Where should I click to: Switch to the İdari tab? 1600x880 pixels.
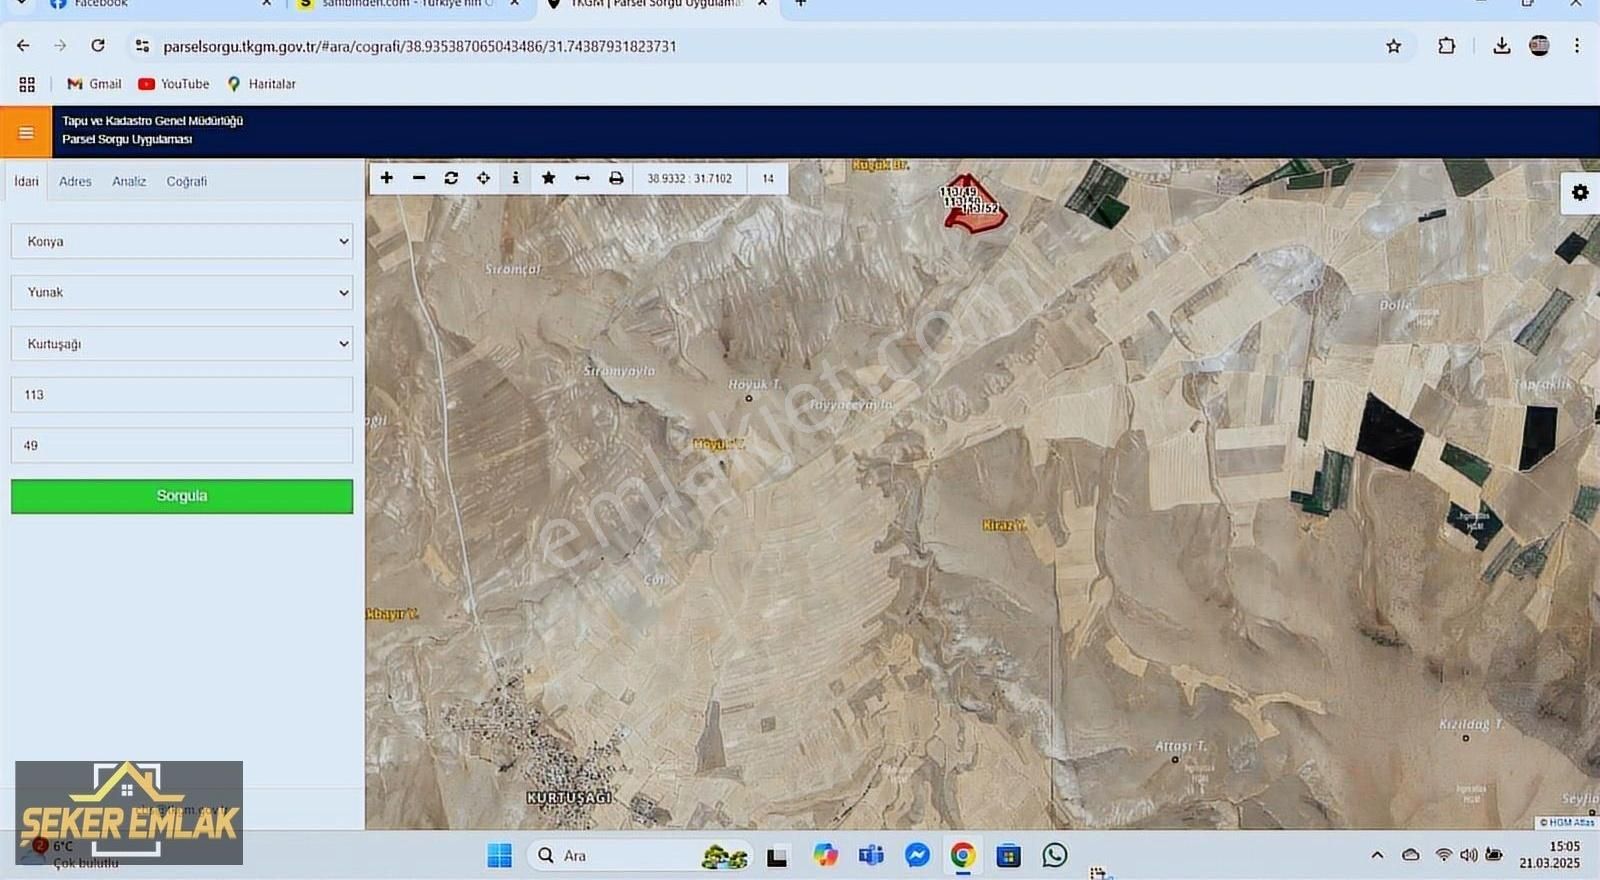coord(26,181)
